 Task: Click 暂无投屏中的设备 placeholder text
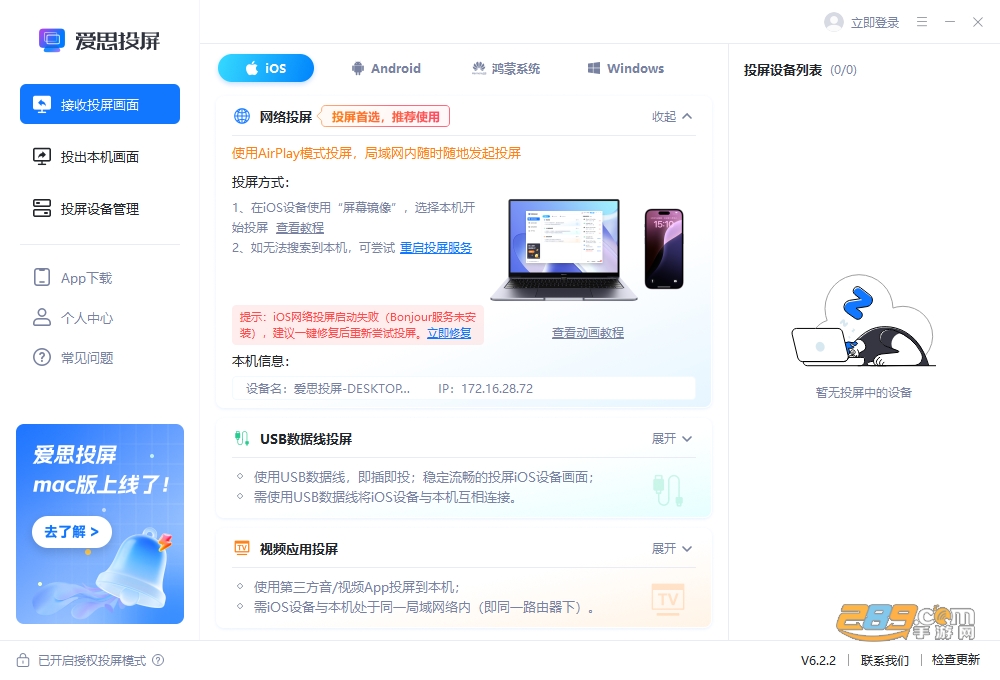pyautogui.click(x=864, y=392)
